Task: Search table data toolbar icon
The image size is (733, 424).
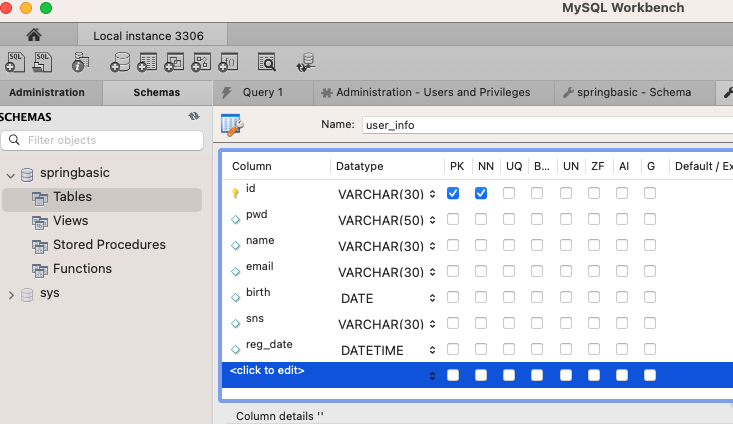Action: 267,62
